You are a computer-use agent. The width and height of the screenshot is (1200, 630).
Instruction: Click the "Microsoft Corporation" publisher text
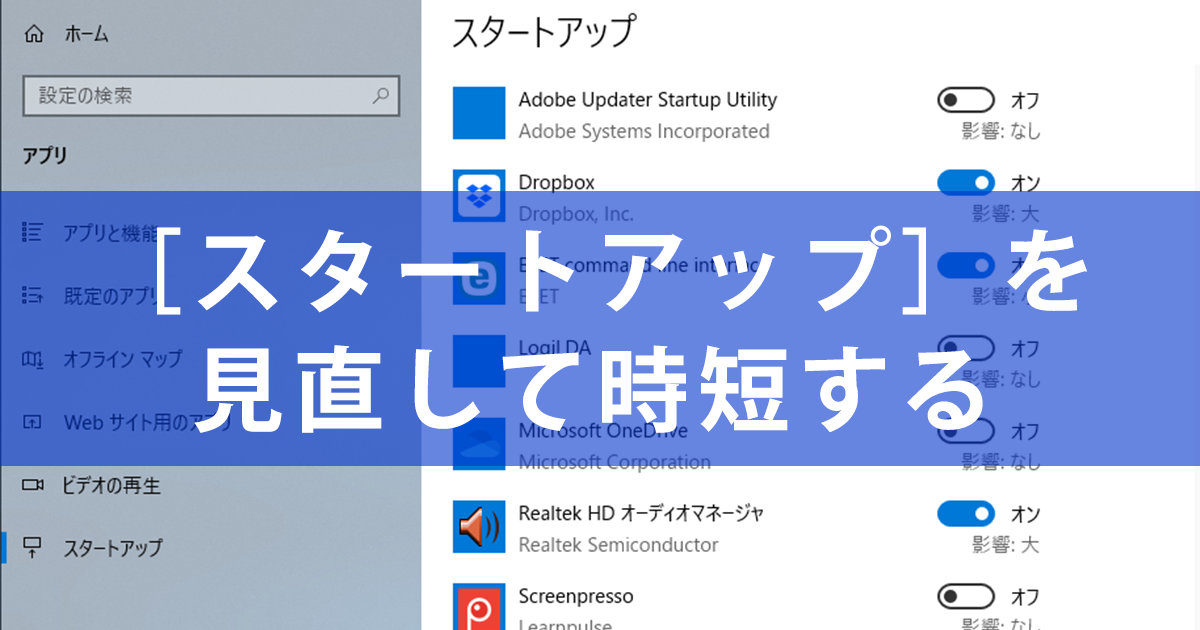pyautogui.click(x=615, y=463)
